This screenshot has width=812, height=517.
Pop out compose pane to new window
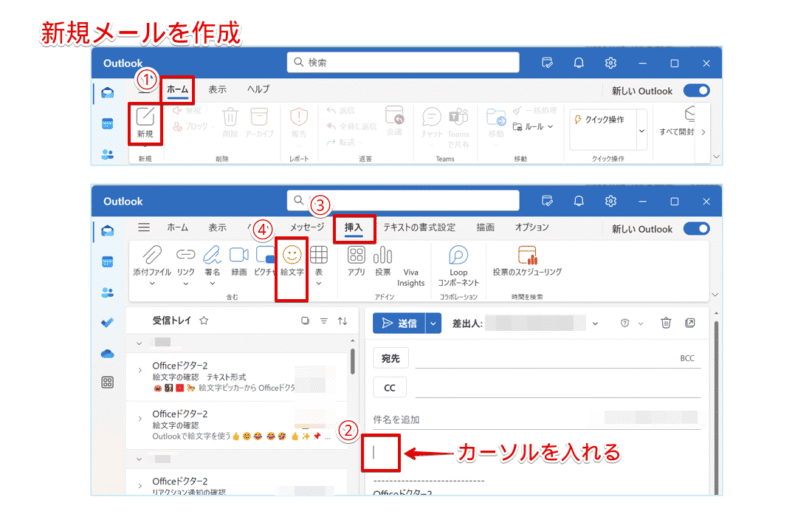point(690,323)
